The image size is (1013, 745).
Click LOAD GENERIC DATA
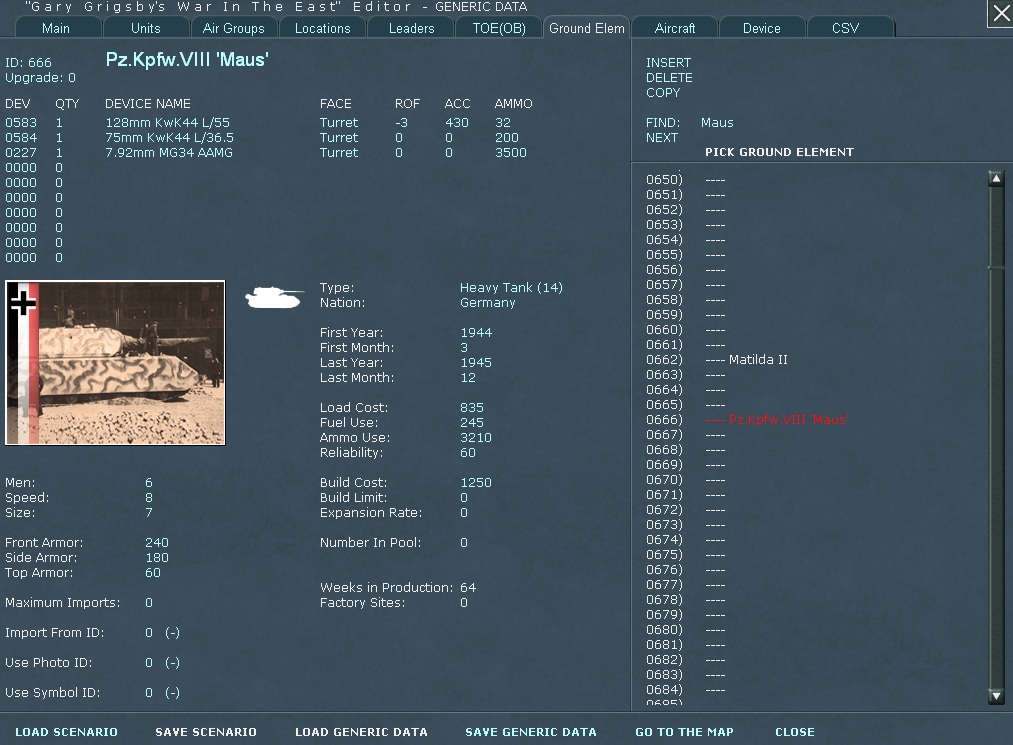tap(361, 732)
